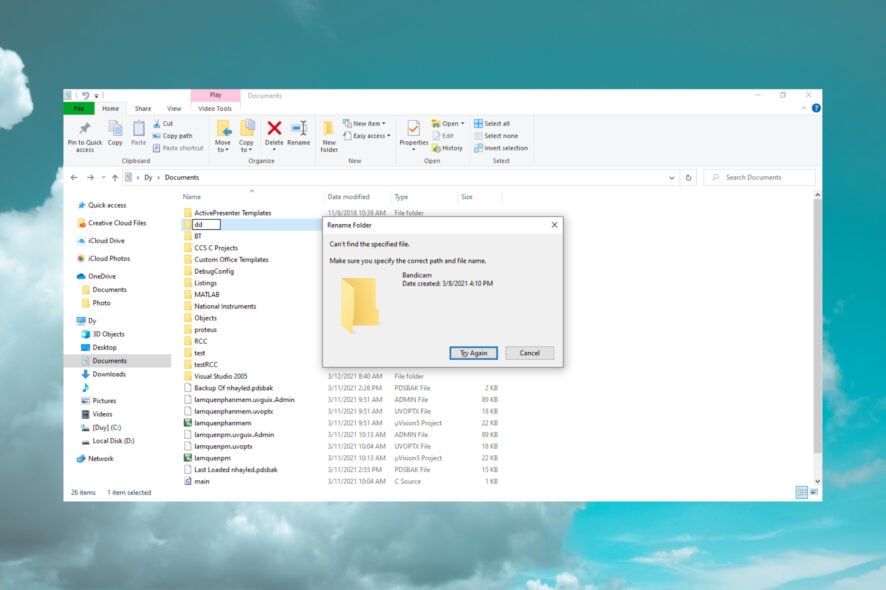Open the Move to menu
Screen dimensions: 886x590
pos(223,136)
